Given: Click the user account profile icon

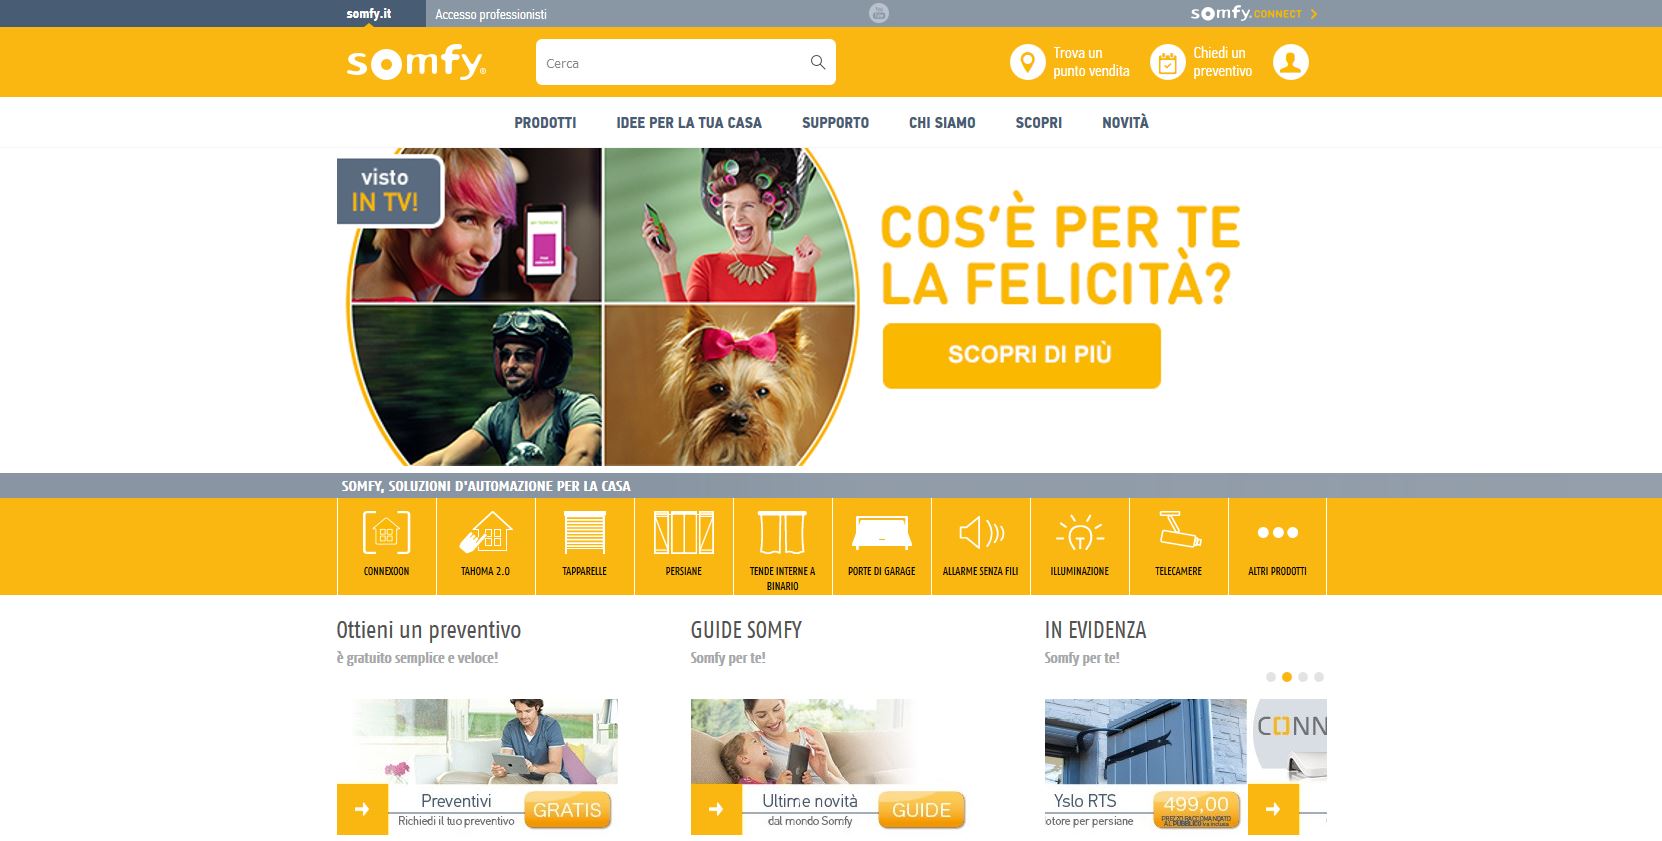Looking at the screenshot, I should click(x=1290, y=62).
